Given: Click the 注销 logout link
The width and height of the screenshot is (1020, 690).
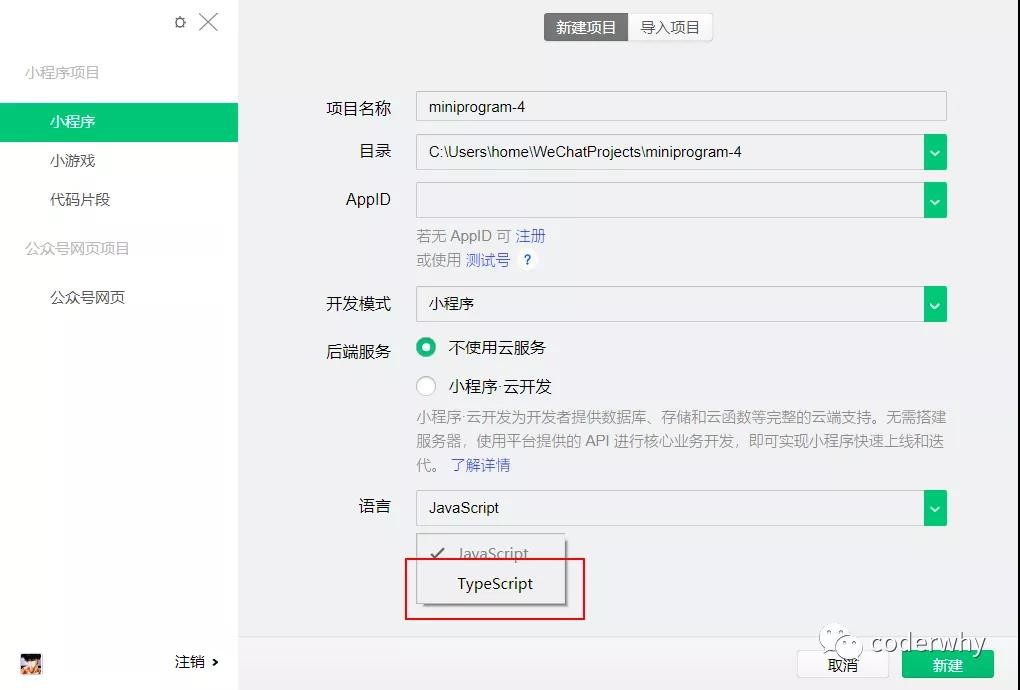Looking at the screenshot, I should (x=196, y=662).
